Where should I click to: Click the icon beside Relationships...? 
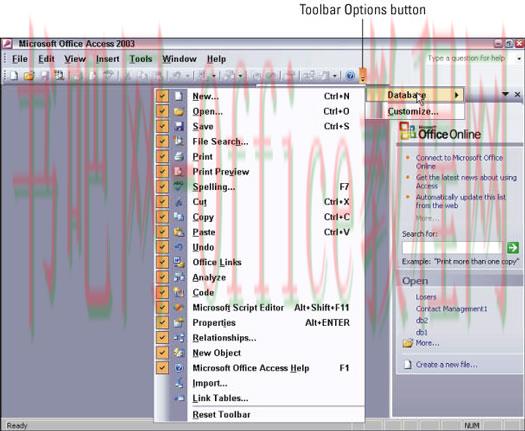(x=179, y=338)
